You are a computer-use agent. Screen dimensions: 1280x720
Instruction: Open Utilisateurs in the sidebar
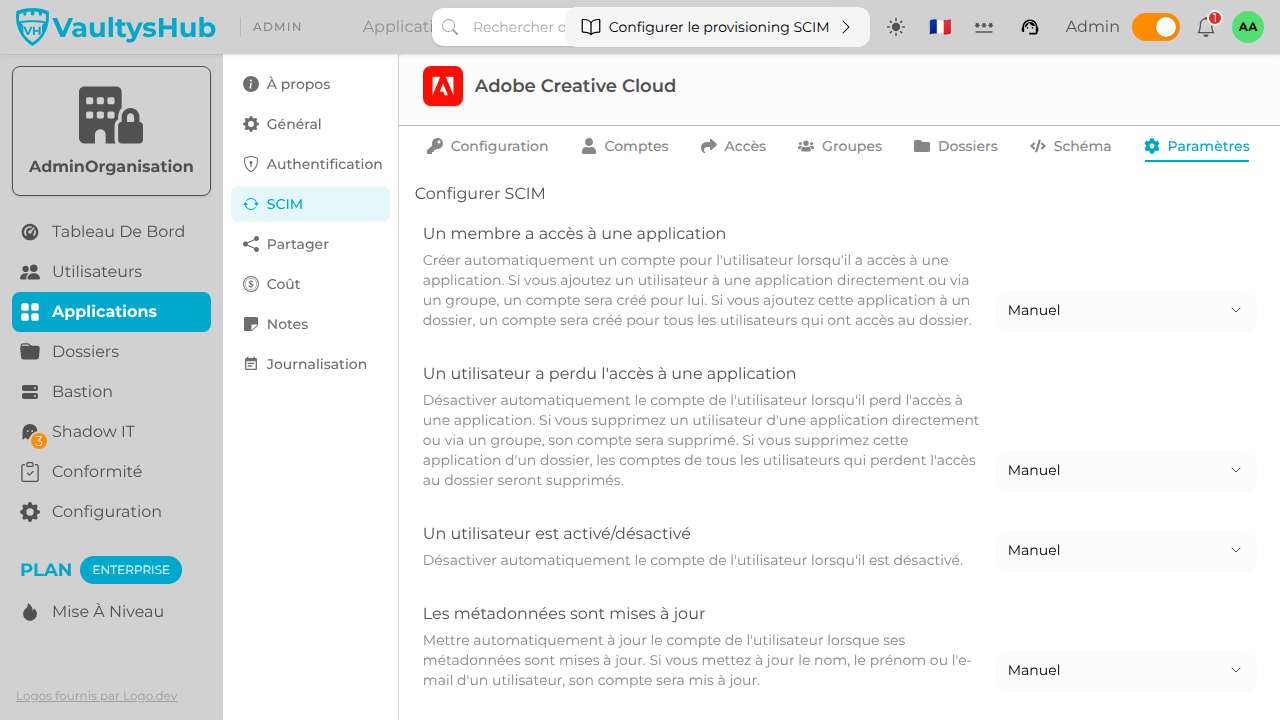click(x=111, y=271)
